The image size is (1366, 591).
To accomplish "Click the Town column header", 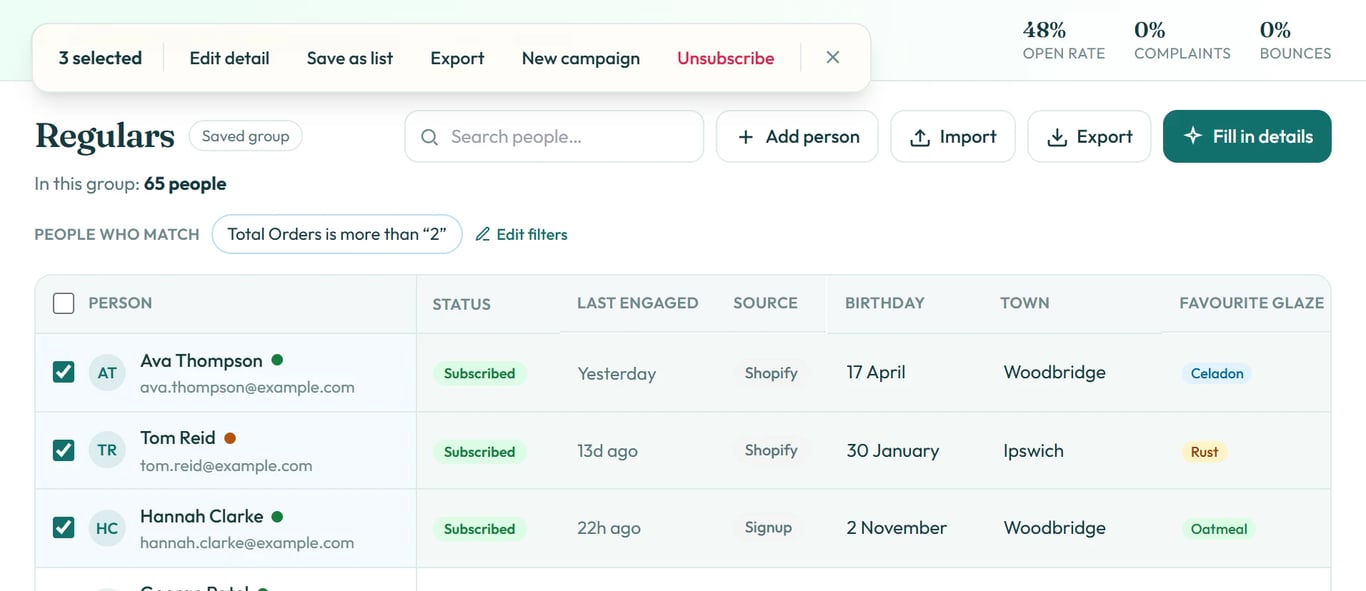I will click(1025, 303).
